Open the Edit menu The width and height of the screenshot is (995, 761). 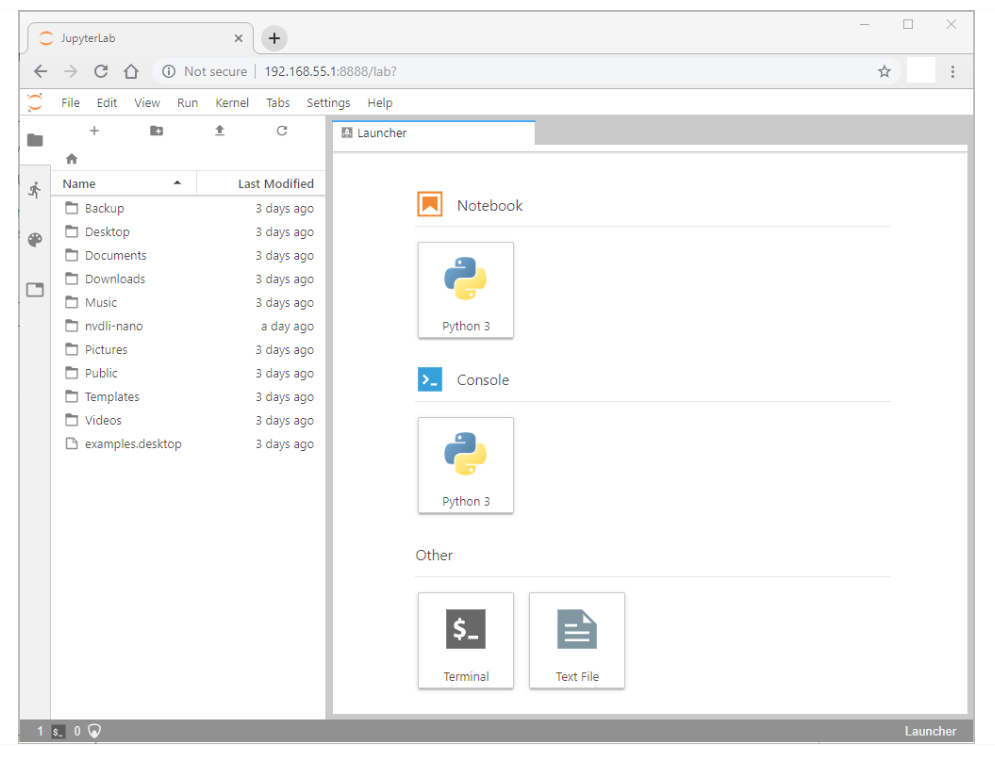click(x=107, y=103)
